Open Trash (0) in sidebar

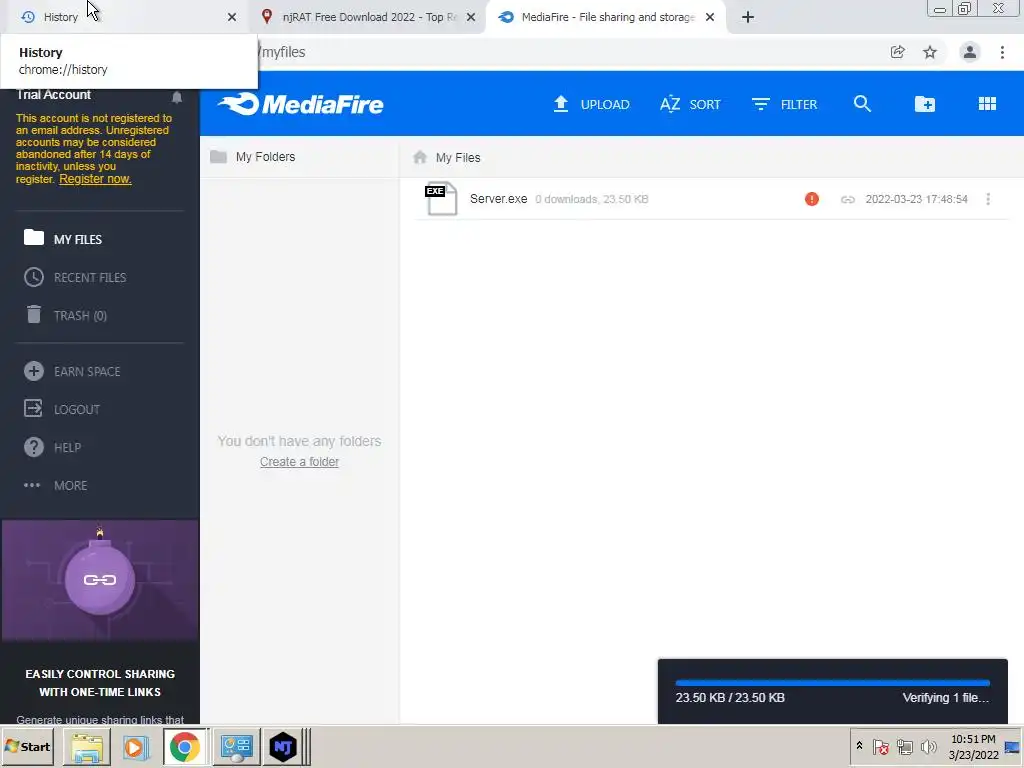[65, 315]
